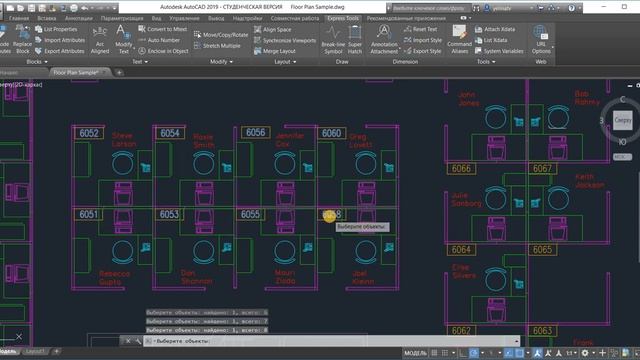Click the Help question mark icon
640x360 pixels.
tap(571, 8)
